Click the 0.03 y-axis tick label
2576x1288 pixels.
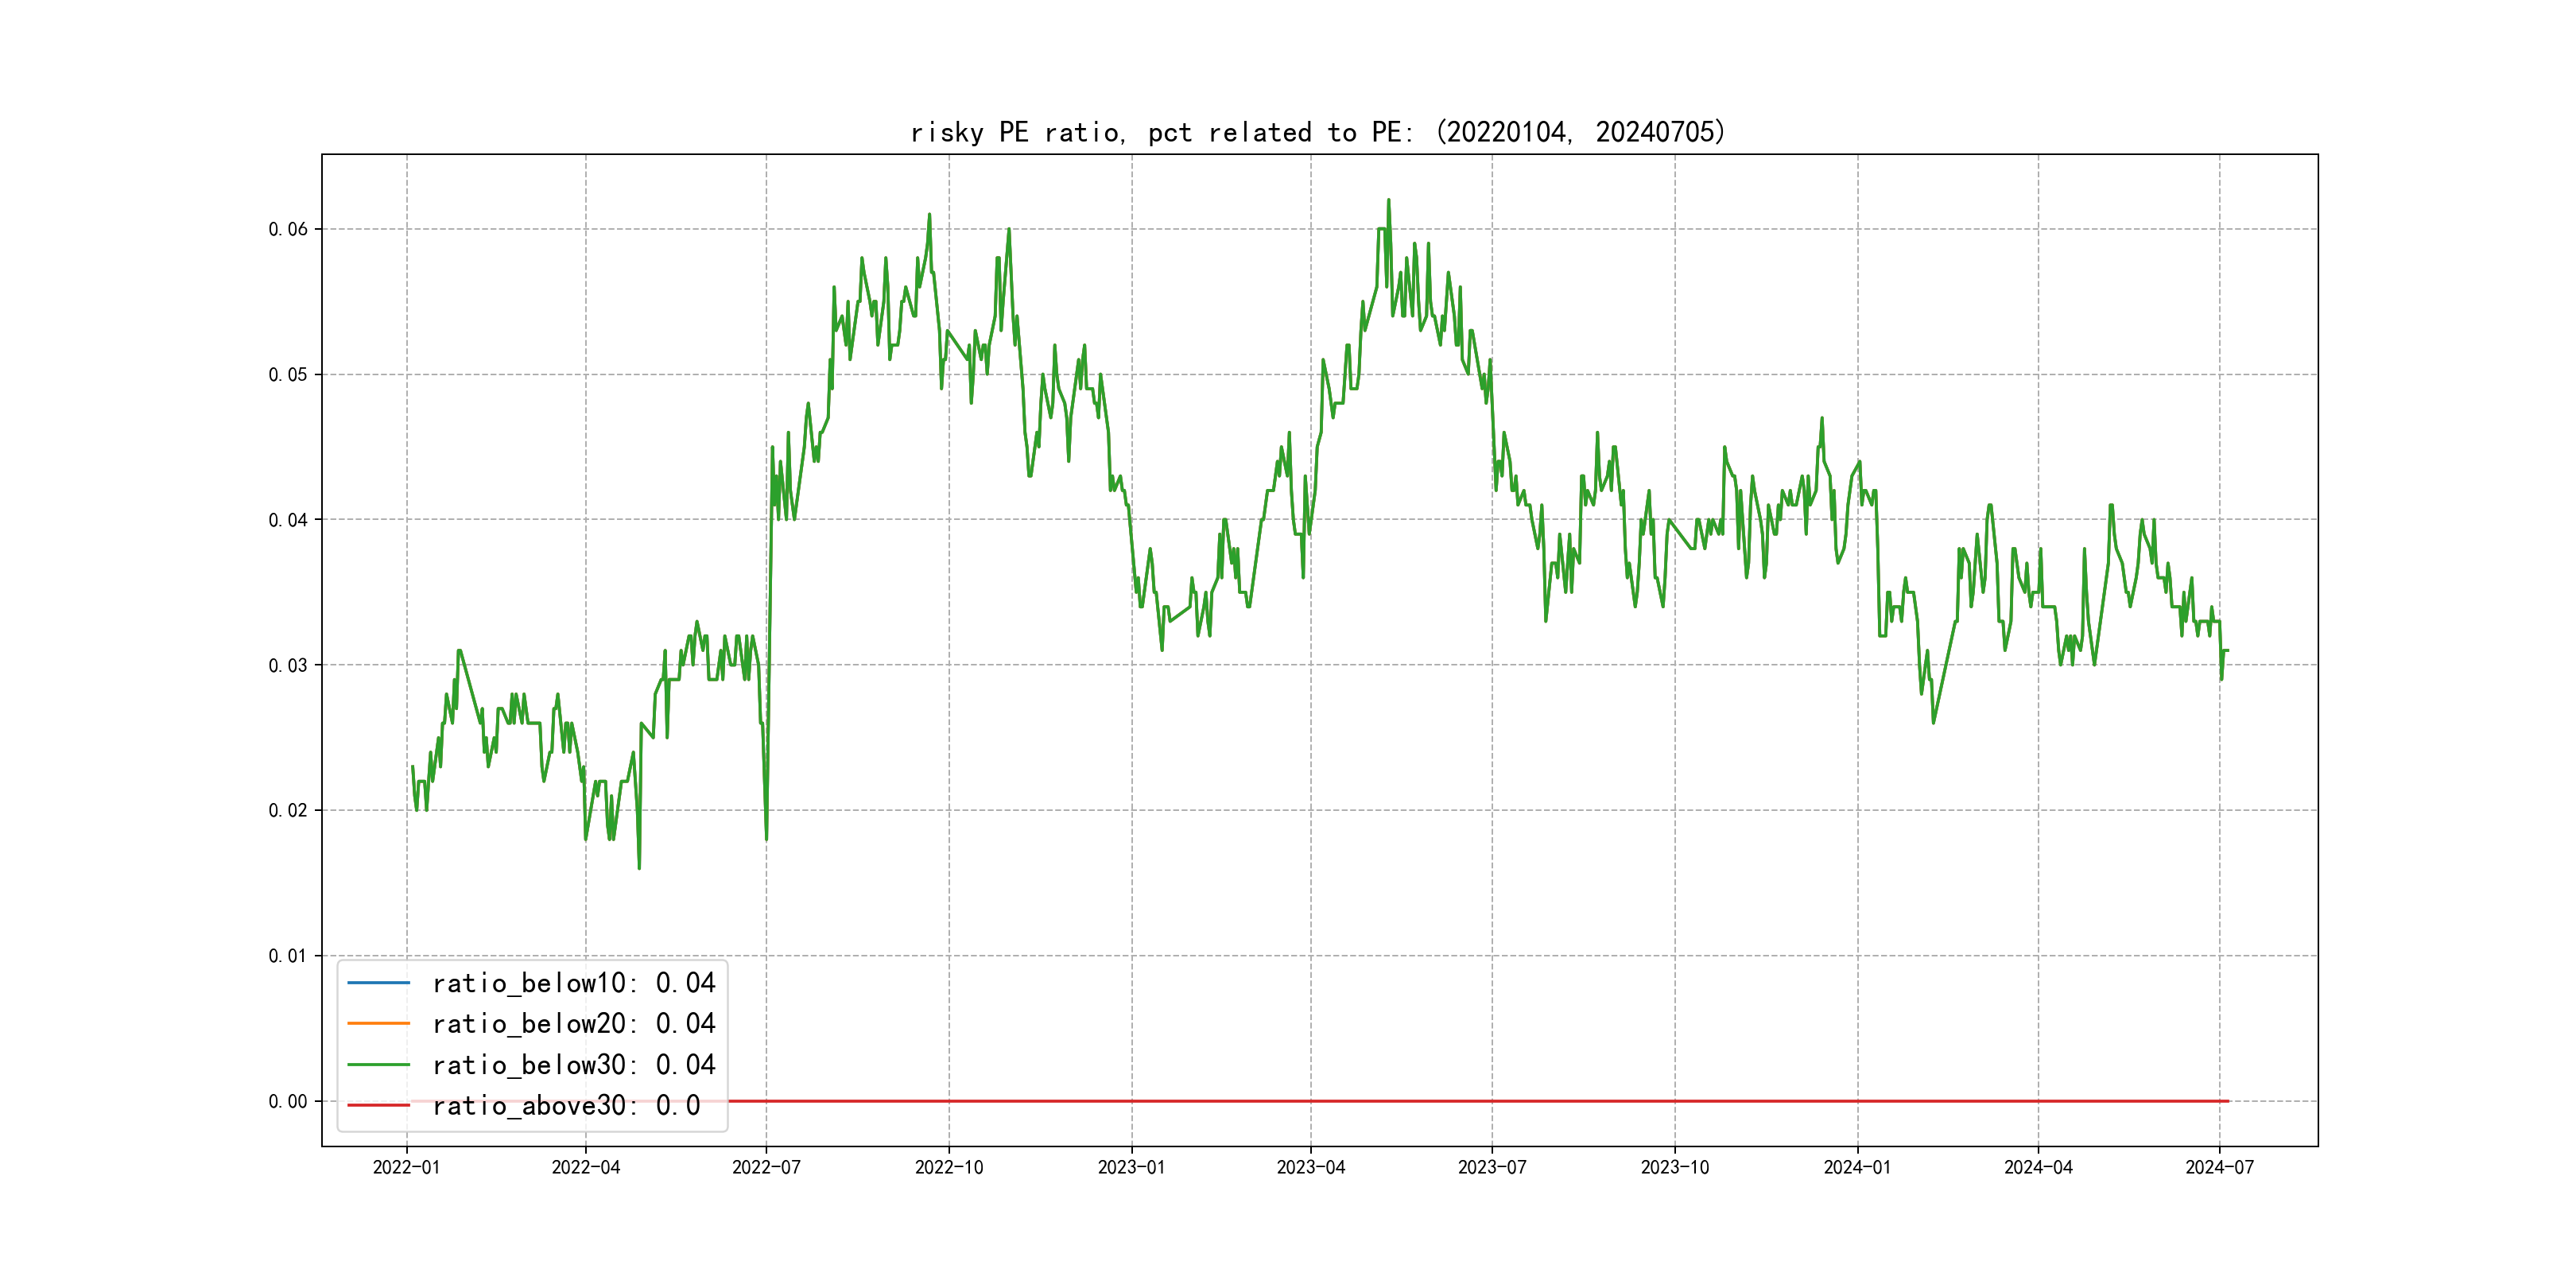click(287, 666)
